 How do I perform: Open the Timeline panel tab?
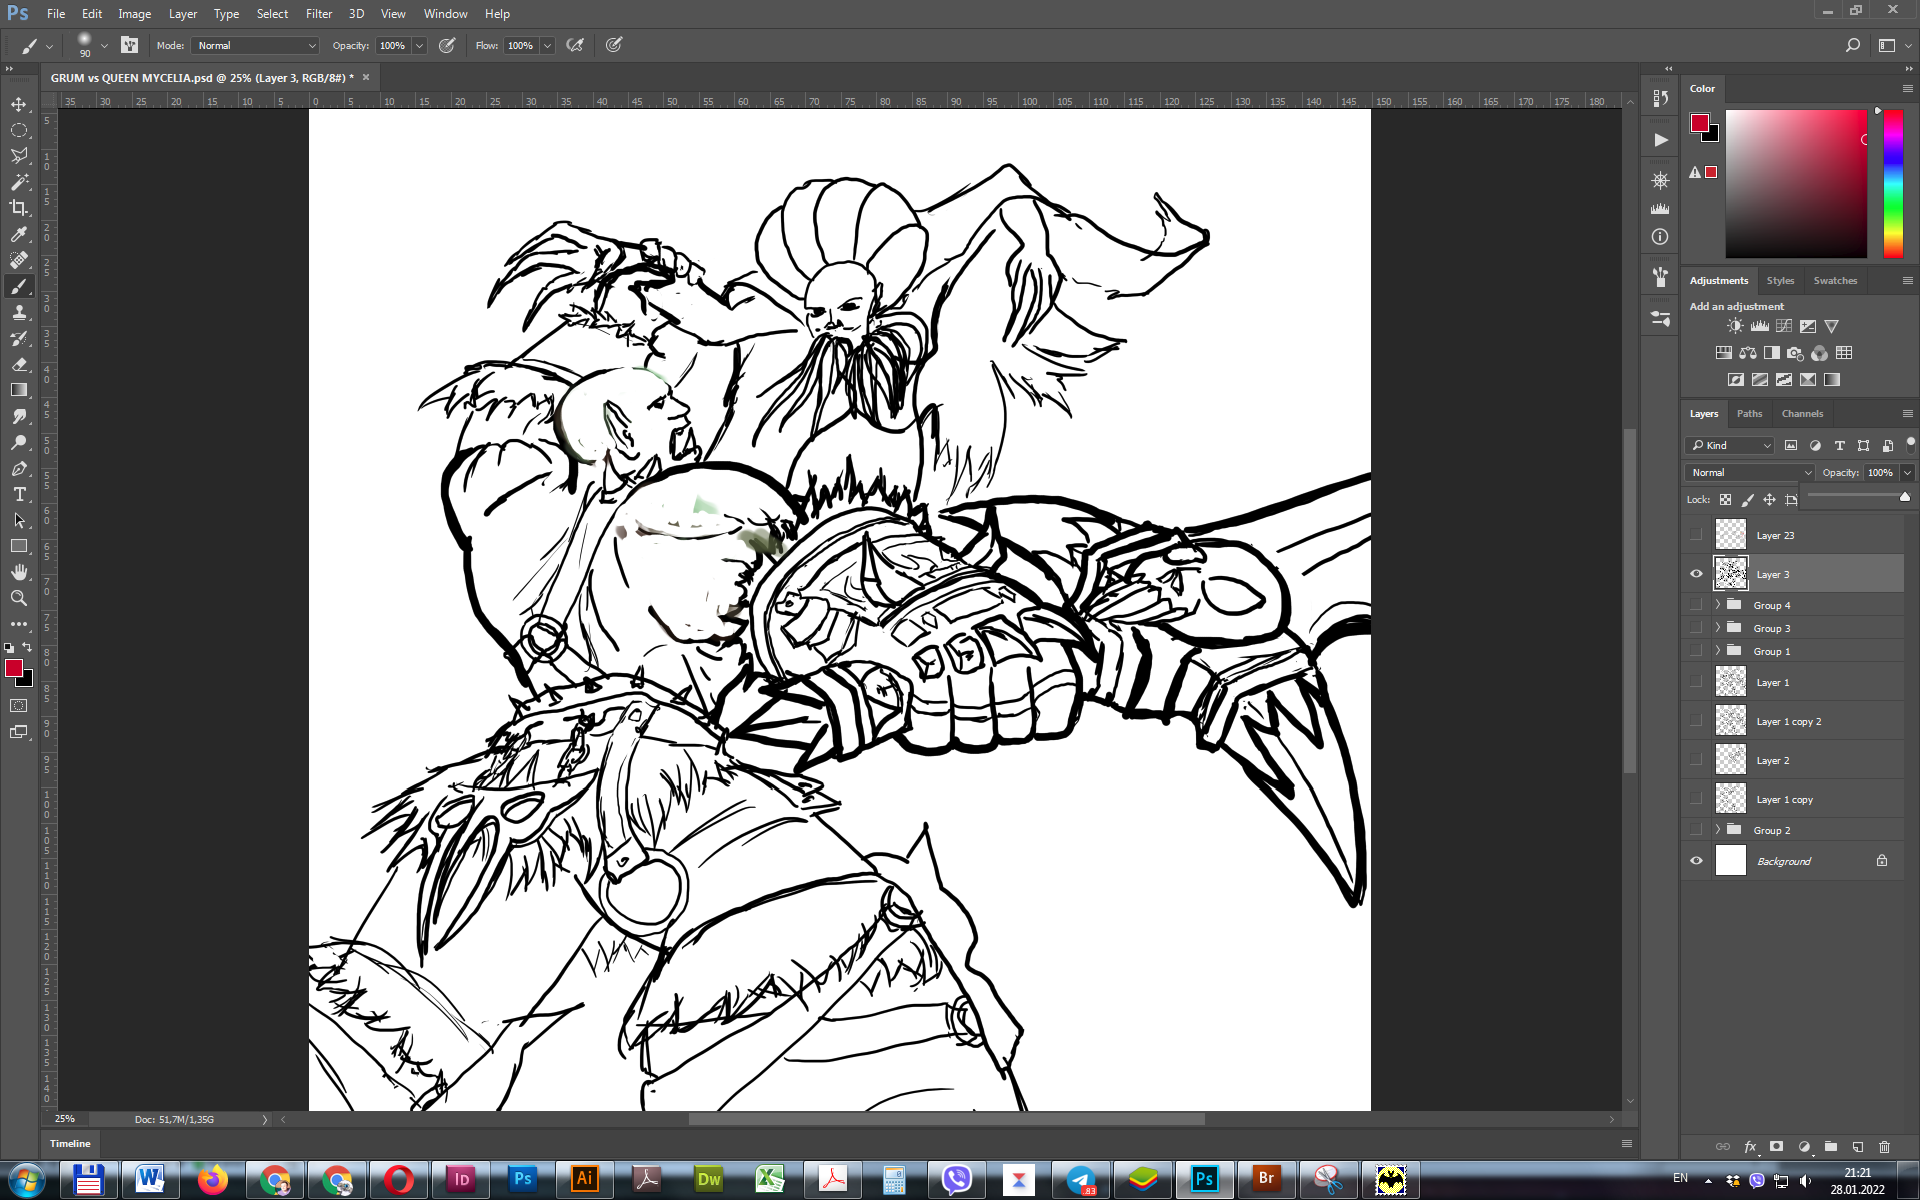pos(70,1143)
